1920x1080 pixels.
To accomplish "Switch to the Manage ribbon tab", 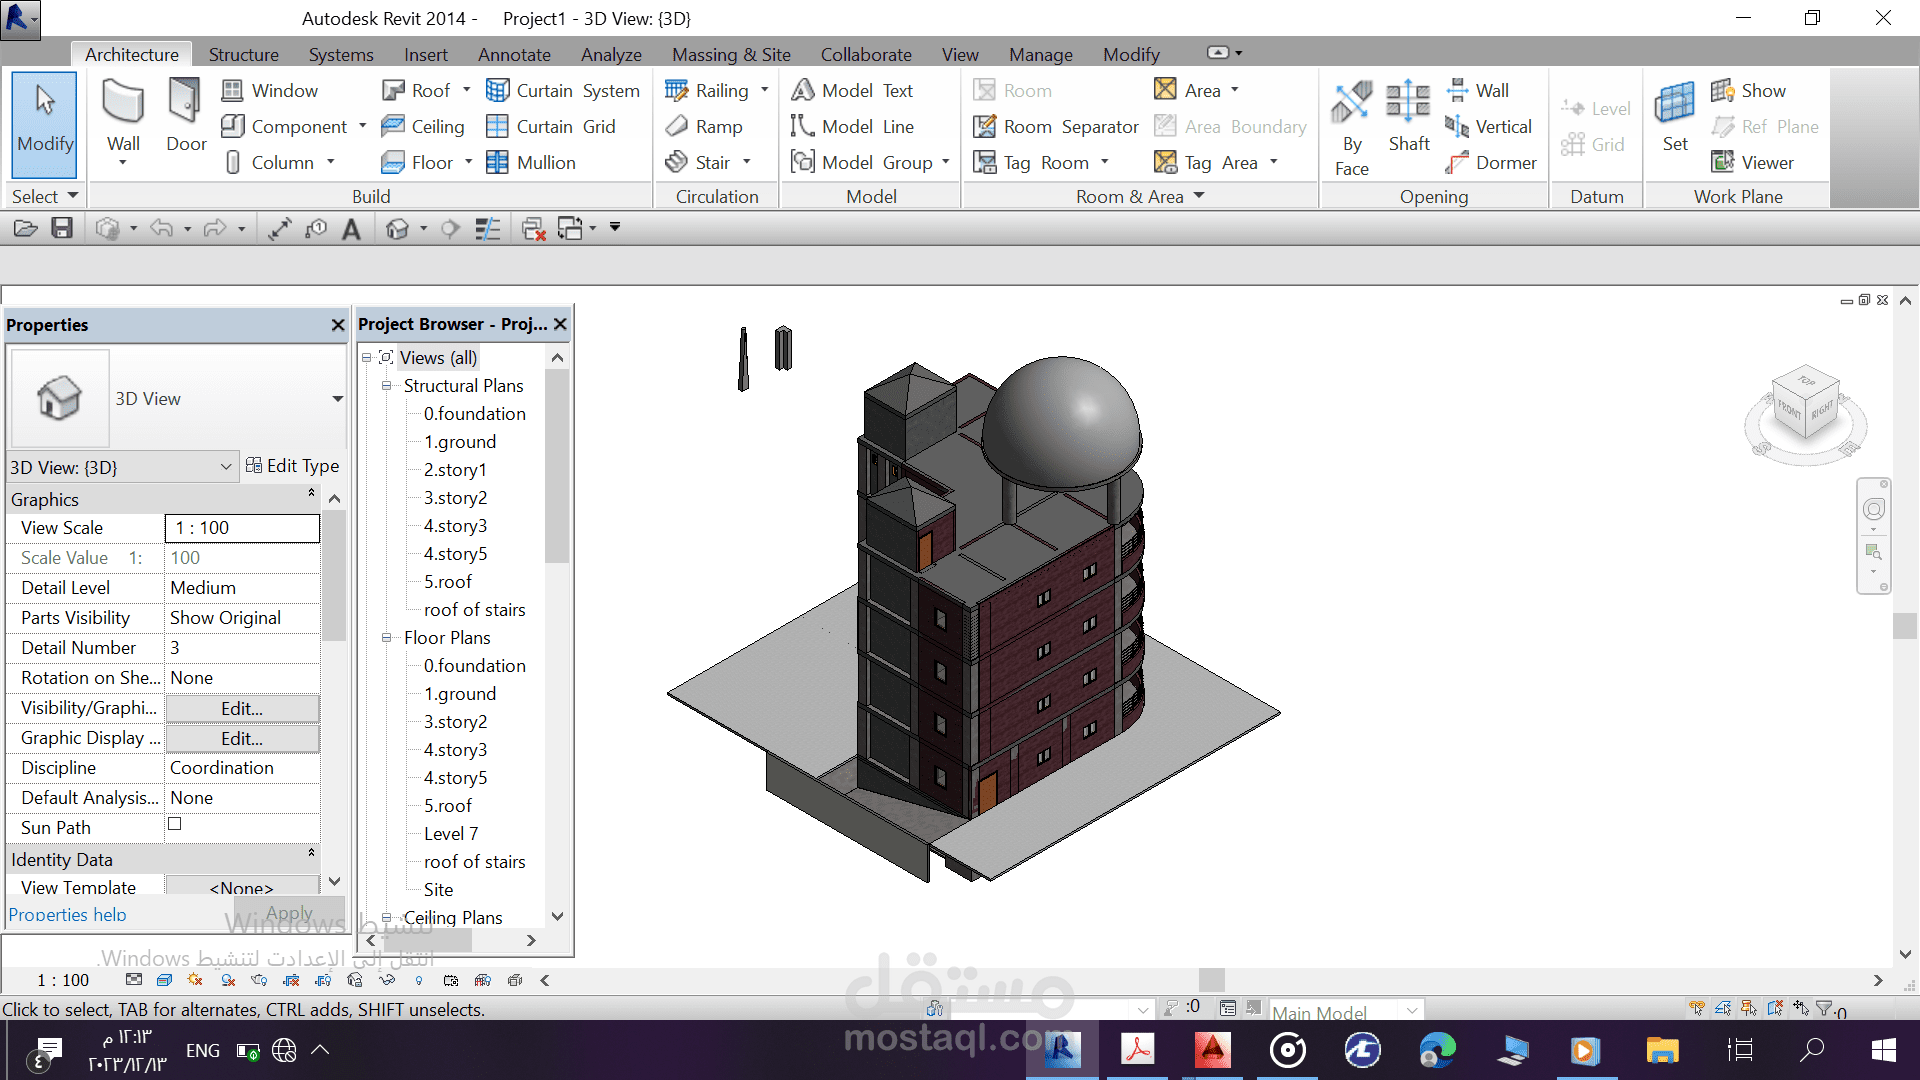I will (1041, 54).
